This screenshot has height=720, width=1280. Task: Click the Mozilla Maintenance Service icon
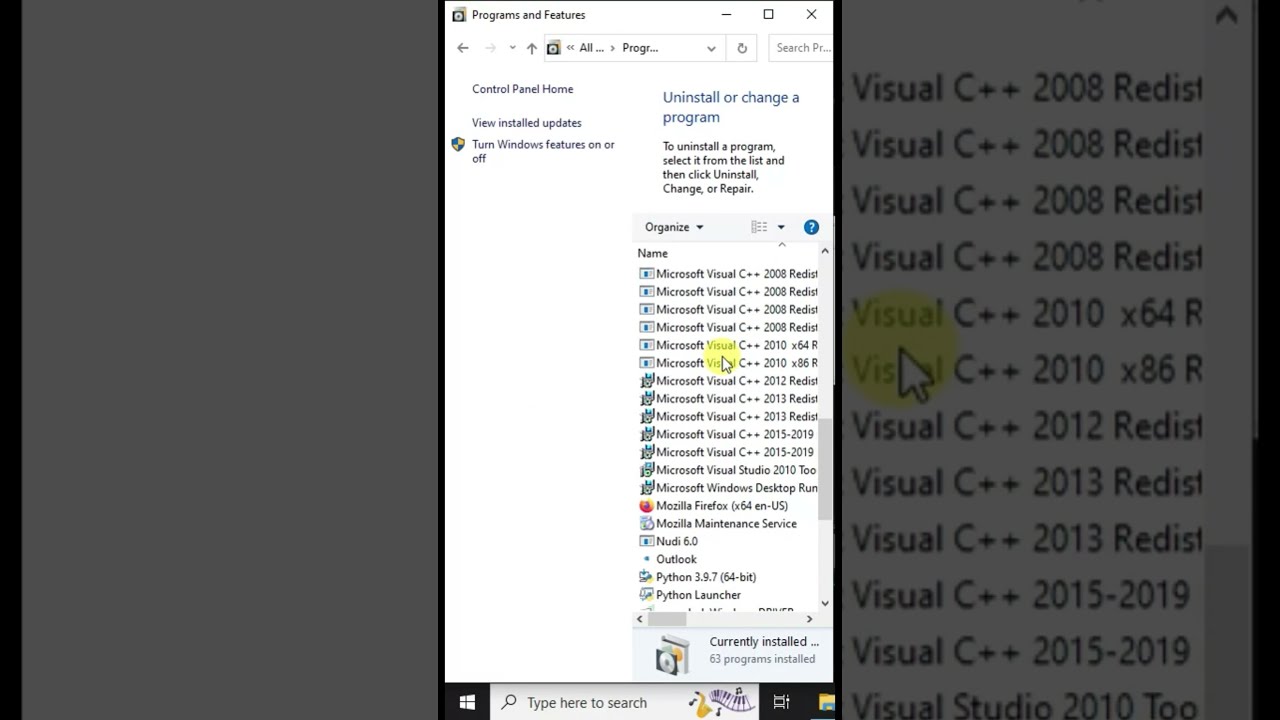(646, 524)
